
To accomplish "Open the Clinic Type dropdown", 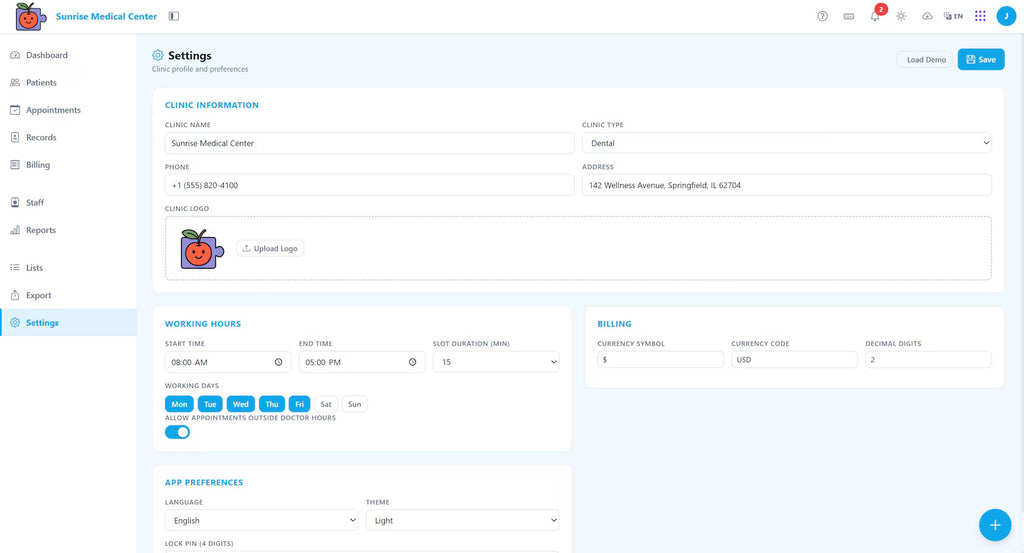I will point(786,143).
